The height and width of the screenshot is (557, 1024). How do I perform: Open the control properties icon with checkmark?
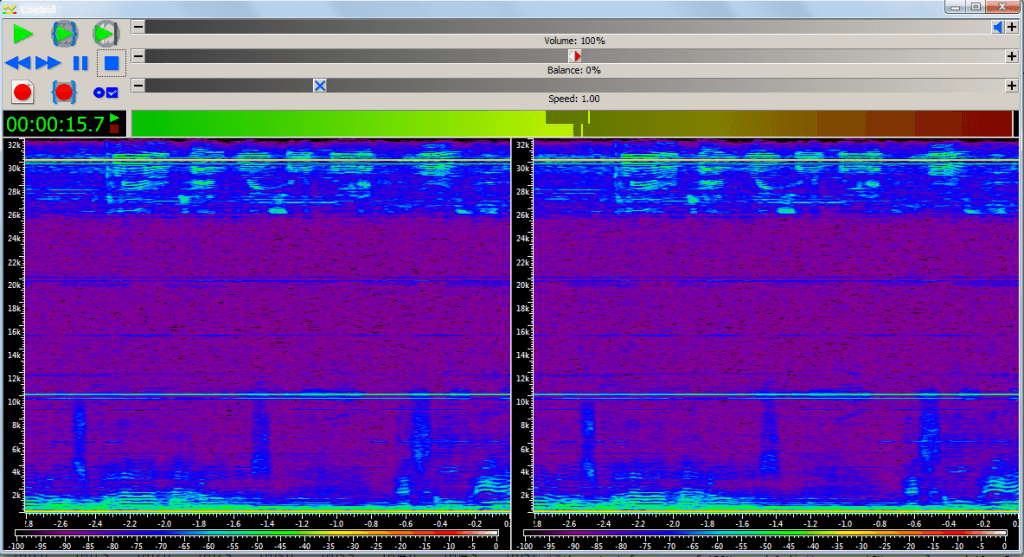tap(105, 93)
